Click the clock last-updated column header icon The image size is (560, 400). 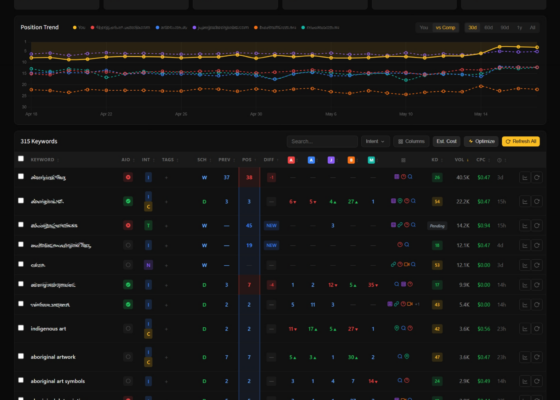click(x=499, y=160)
